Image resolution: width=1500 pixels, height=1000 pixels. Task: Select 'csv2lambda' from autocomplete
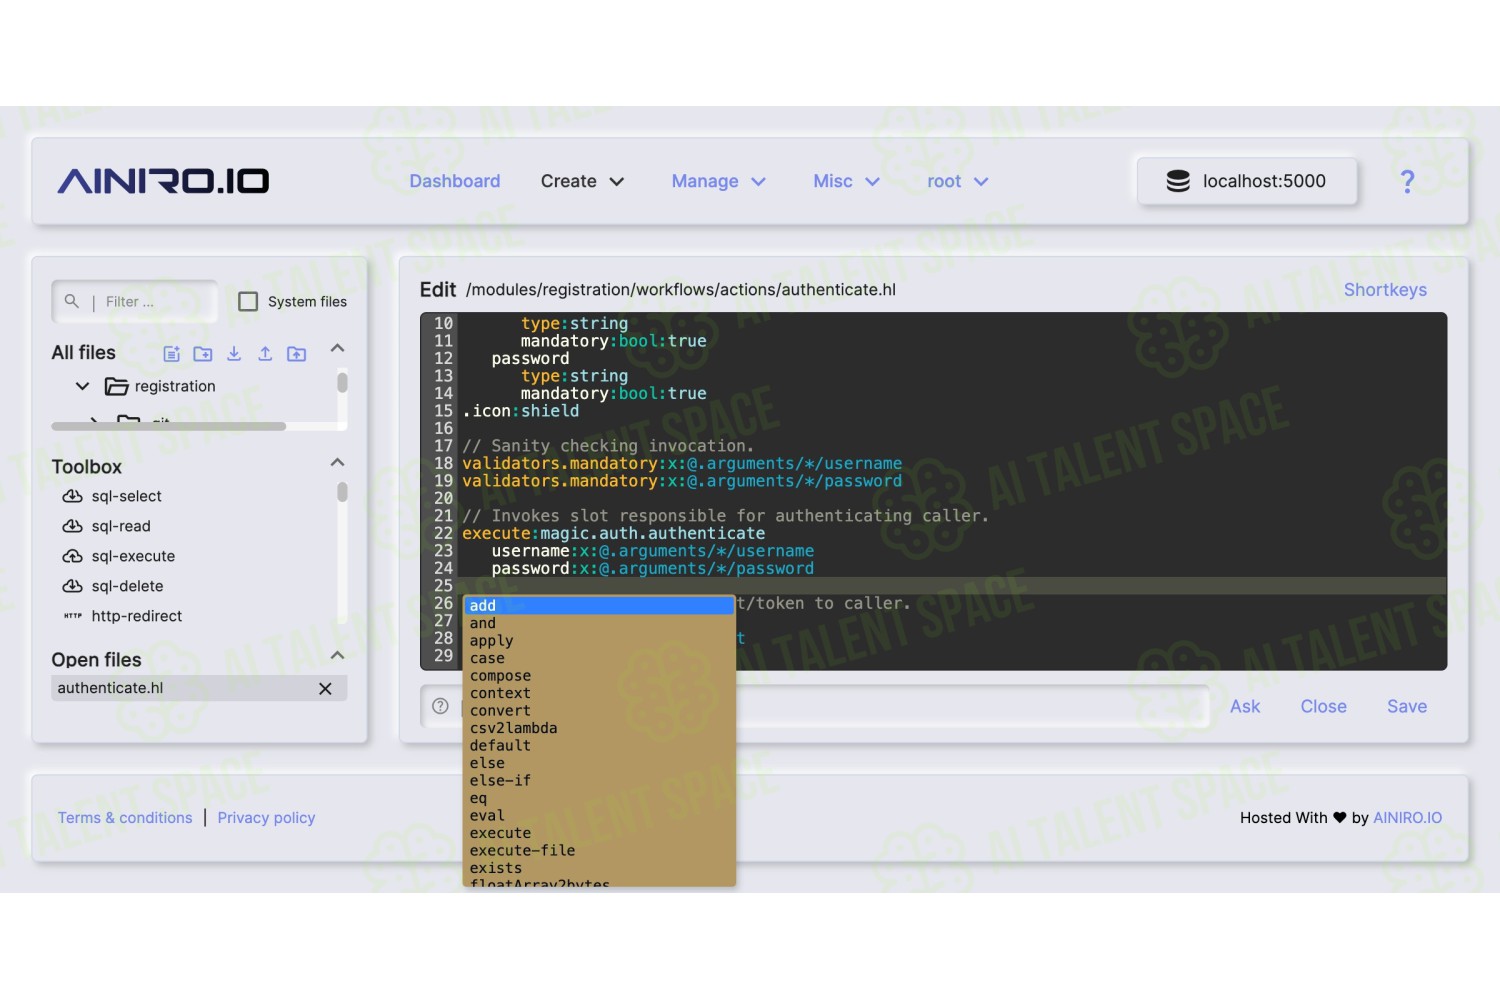pos(600,728)
